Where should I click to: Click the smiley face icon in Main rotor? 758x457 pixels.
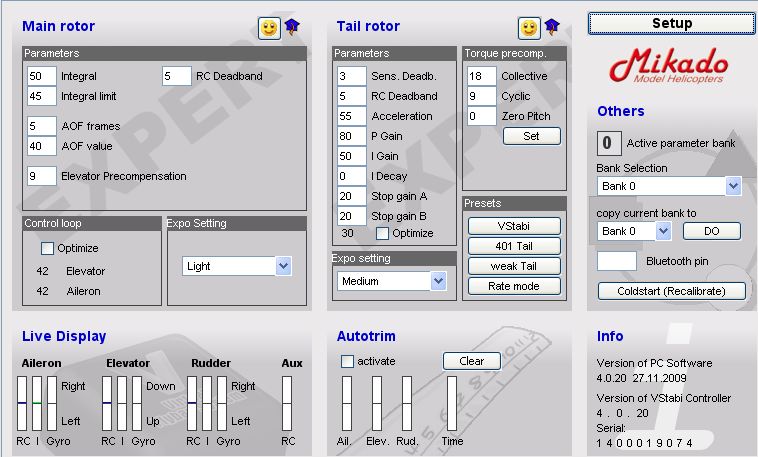tap(269, 28)
